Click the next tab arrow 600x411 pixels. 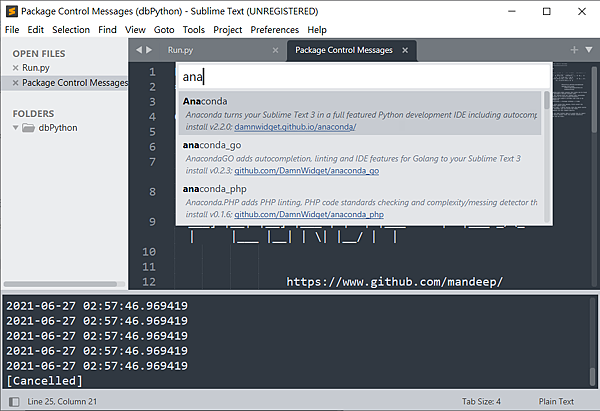pyautogui.click(x=149, y=49)
